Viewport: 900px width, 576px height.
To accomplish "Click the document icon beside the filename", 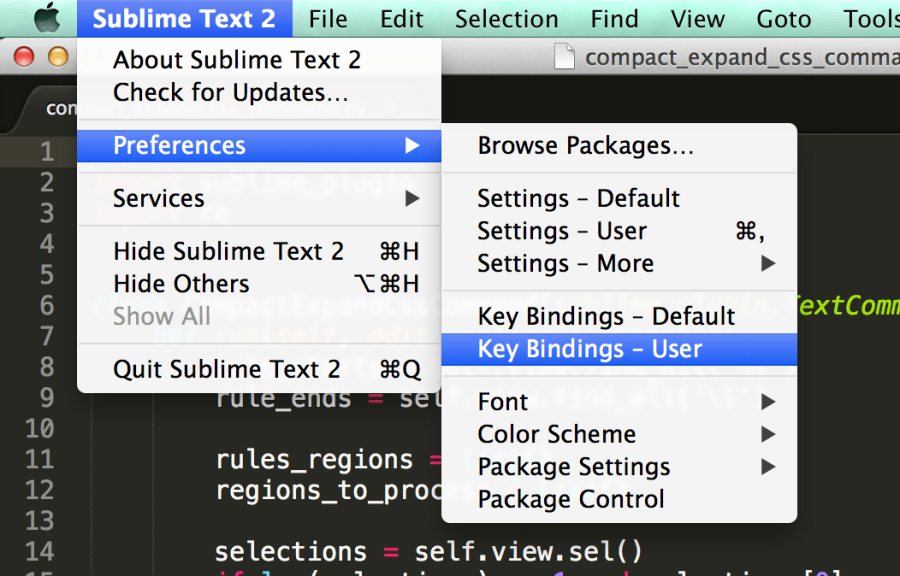I will point(565,57).
